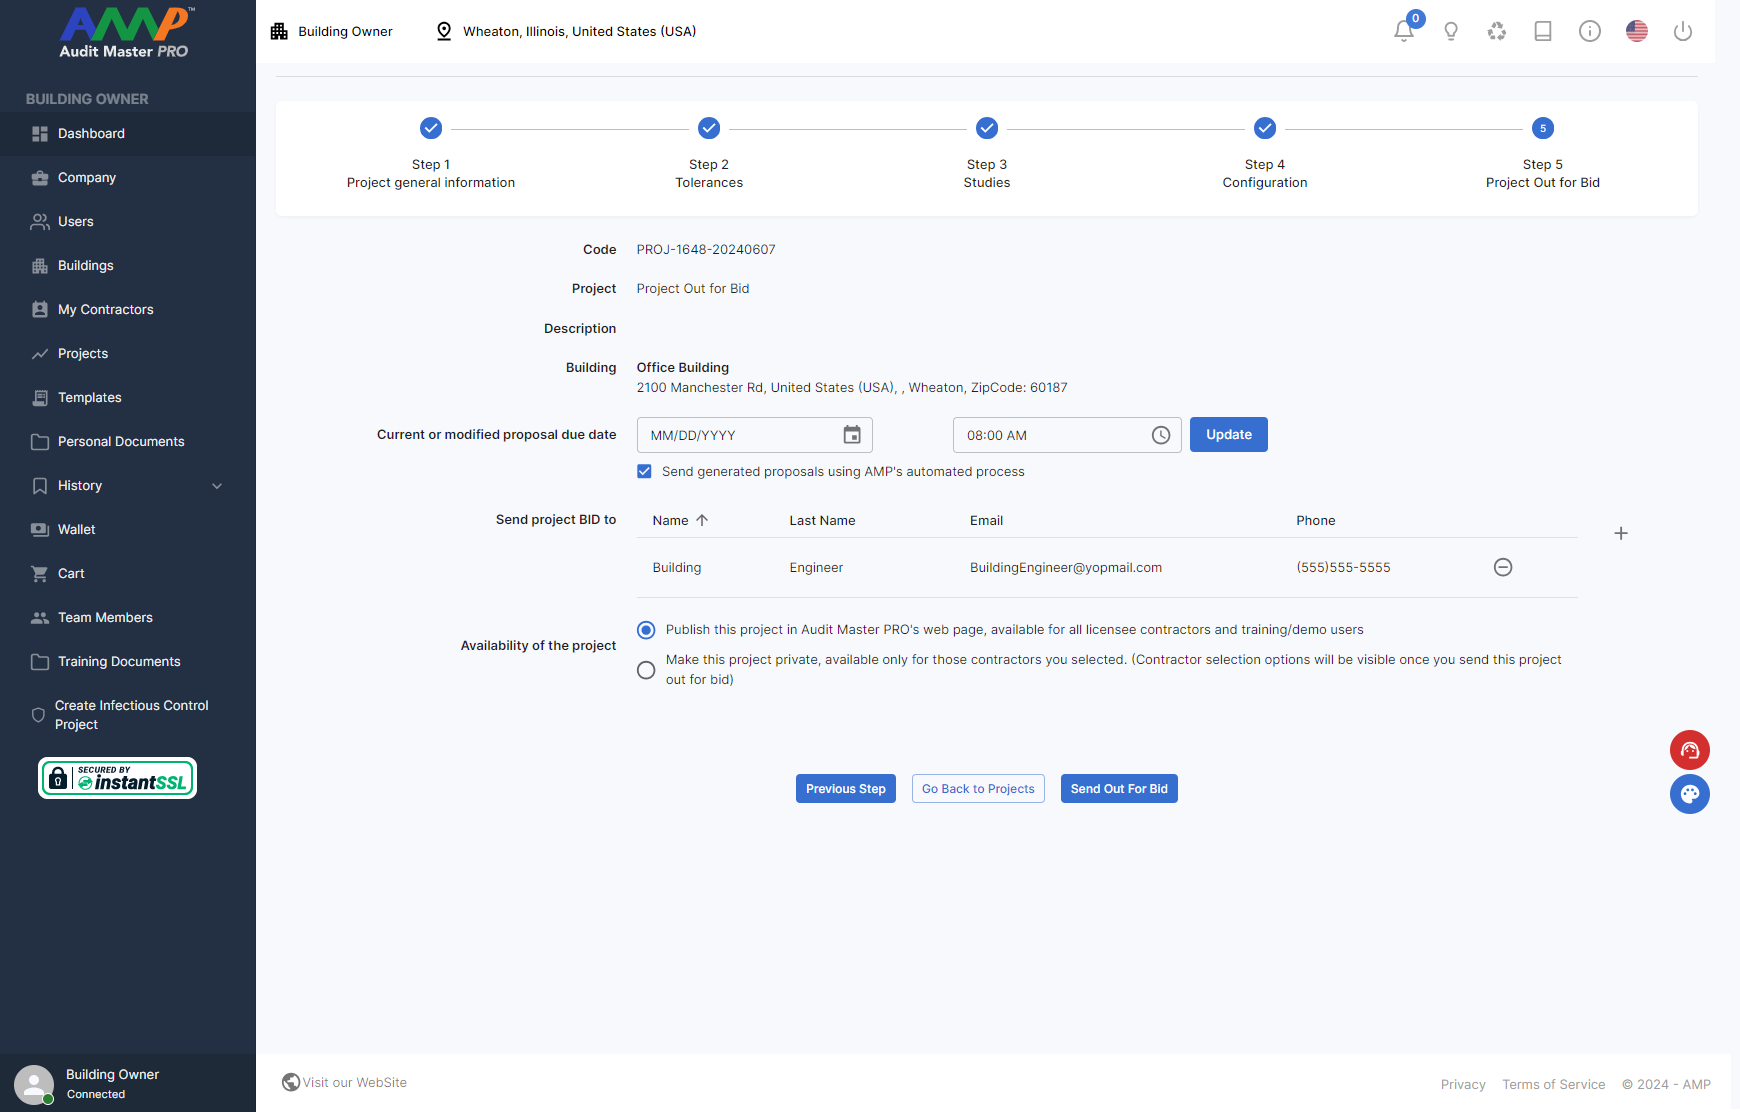Open the red support headset button
This screenshot has width=1740, height=1112.
[x=1689, y=750]
